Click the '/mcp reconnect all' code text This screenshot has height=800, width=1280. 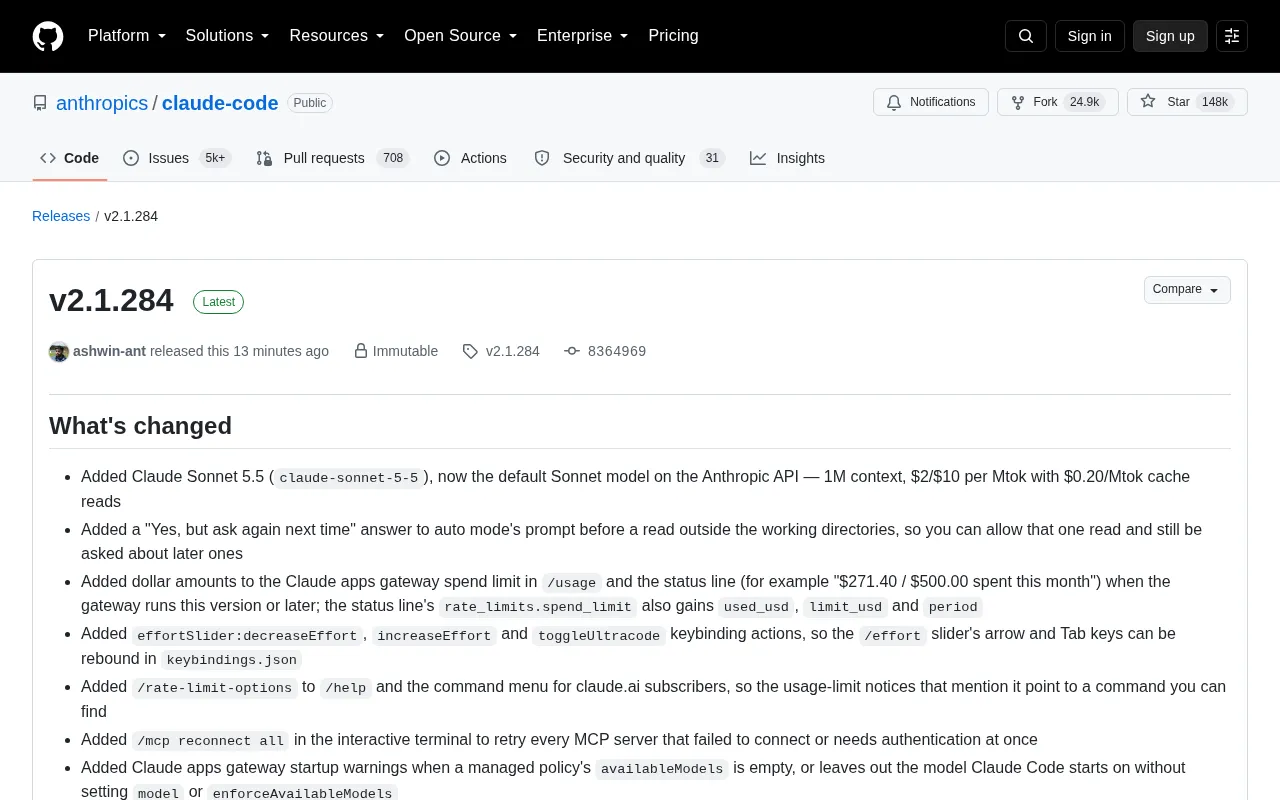pyautogui.click(x=210, y=741)
